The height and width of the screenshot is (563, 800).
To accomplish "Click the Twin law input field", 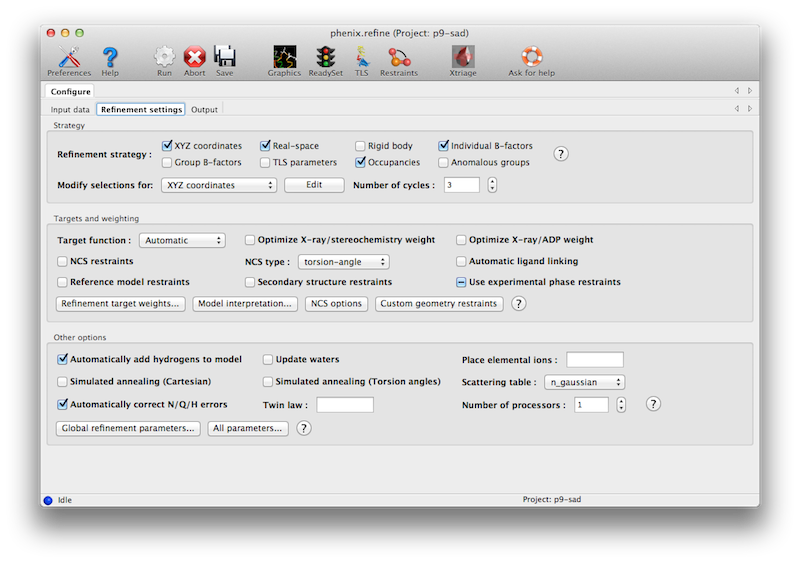I will (x=344, y=405).
